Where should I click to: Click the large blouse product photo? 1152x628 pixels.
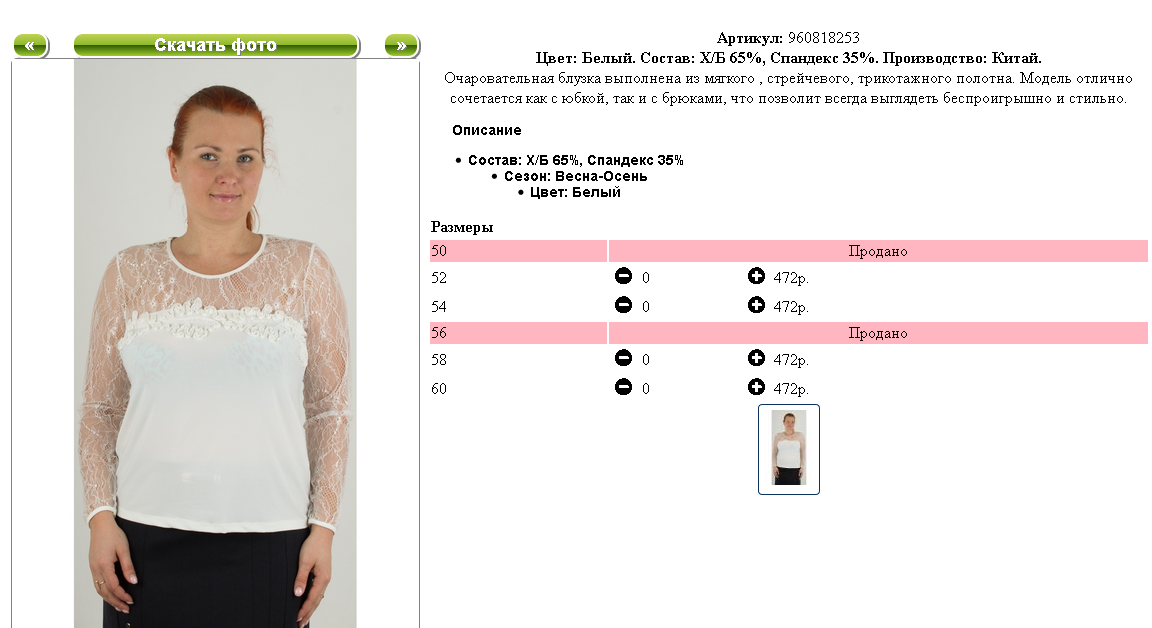tap(215, 343)
